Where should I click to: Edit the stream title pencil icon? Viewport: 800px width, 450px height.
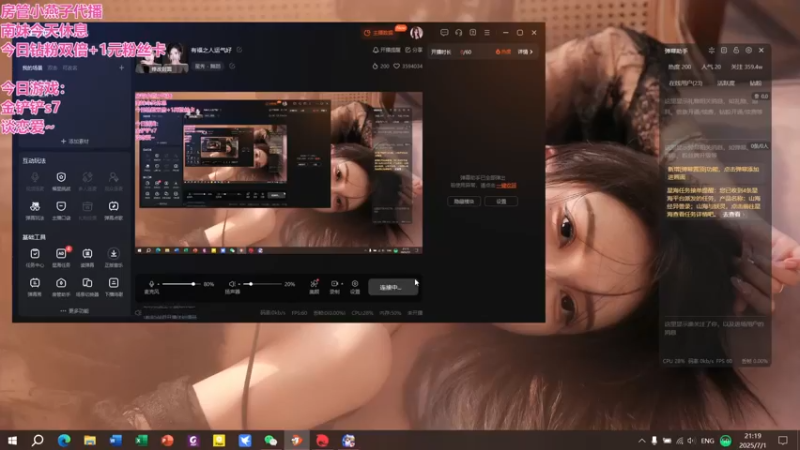[x=239, y=50]
